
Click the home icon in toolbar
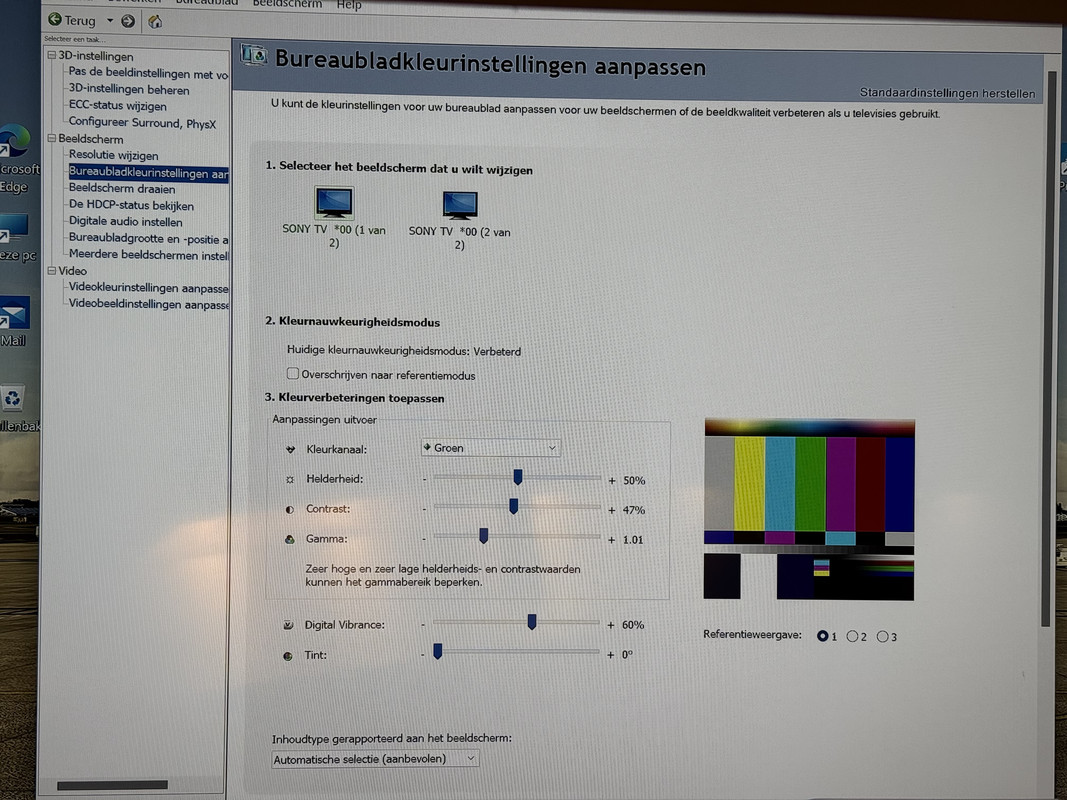tap(155, 22)
